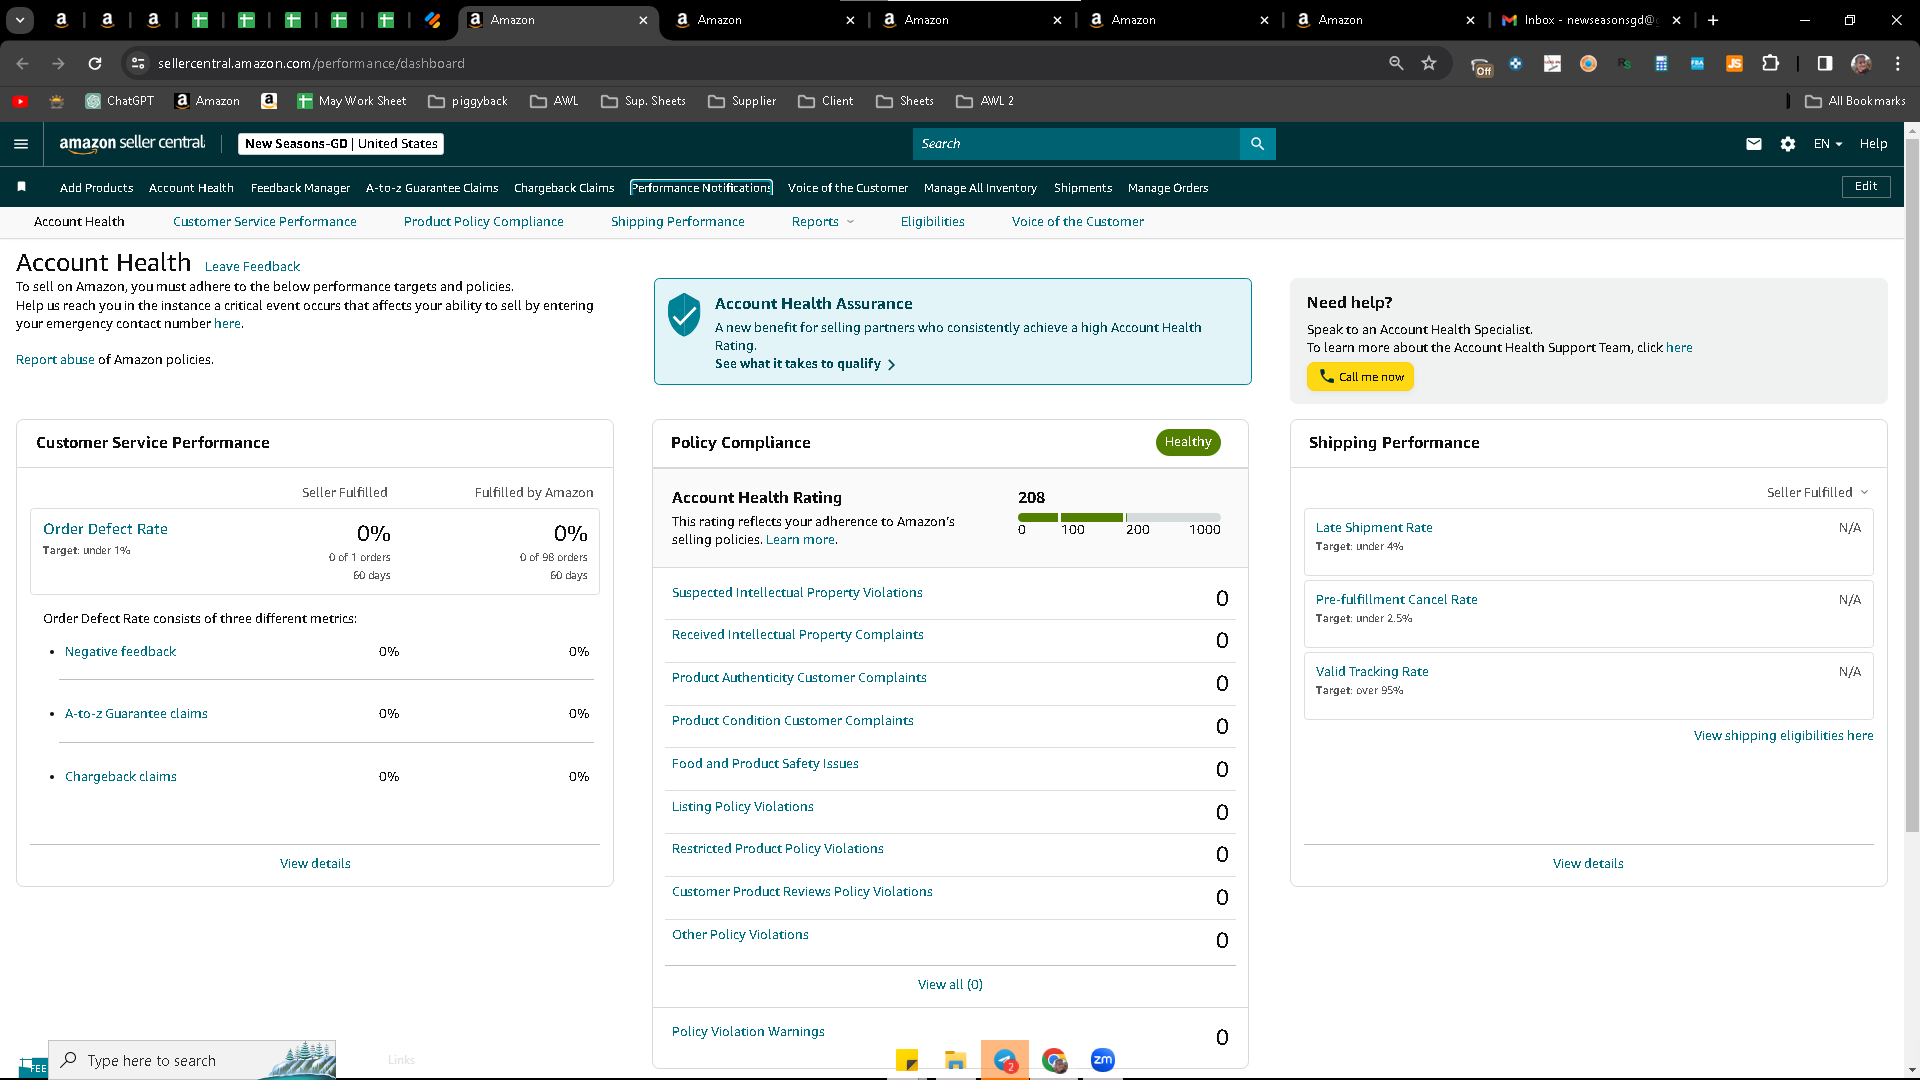Screen dimensions: 1920x1080
Task: Click See what it takes to qualify
Action: click(x=805, y=364)
